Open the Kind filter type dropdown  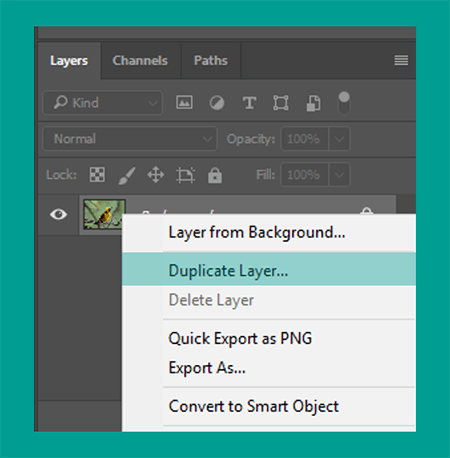pos(103,103)
